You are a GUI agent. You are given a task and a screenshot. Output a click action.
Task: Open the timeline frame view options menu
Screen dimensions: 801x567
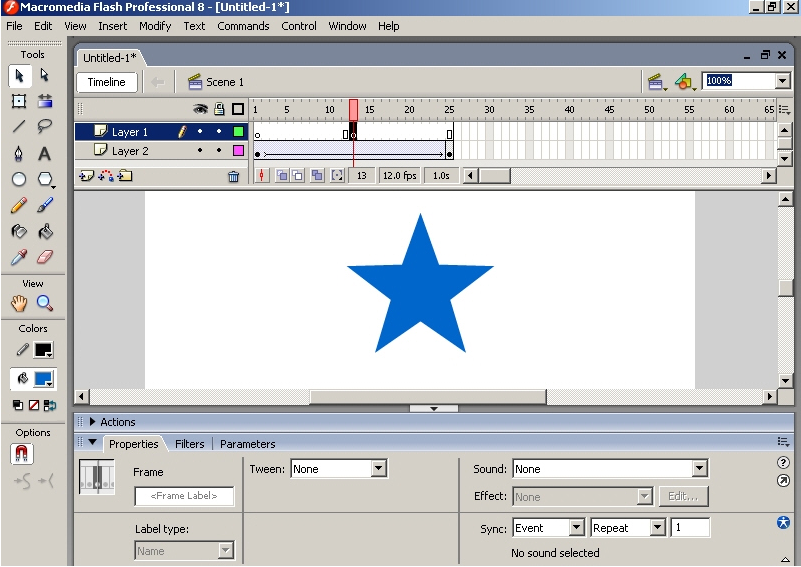(x=784, y=109)
